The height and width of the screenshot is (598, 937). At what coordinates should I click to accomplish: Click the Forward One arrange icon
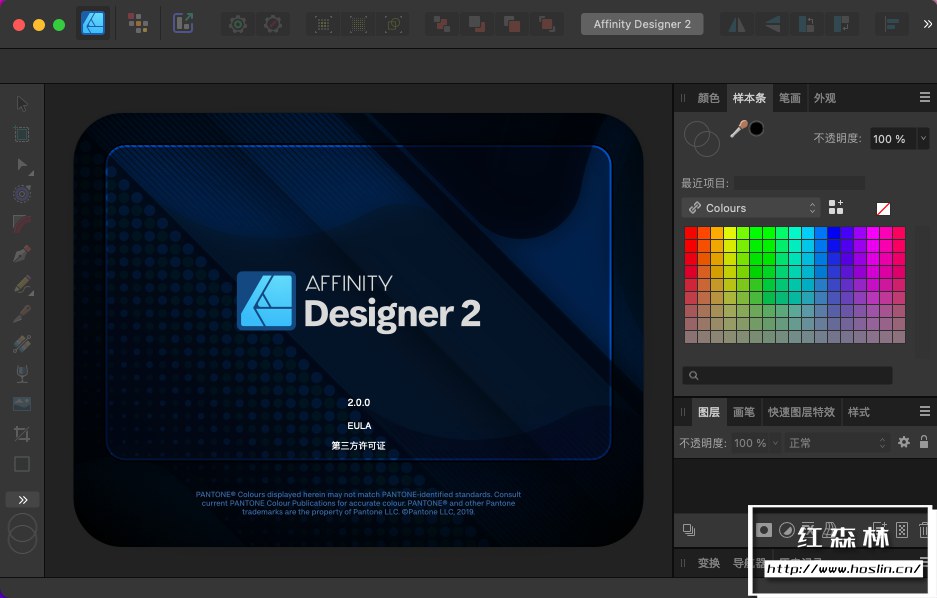(x=512, y=24)
